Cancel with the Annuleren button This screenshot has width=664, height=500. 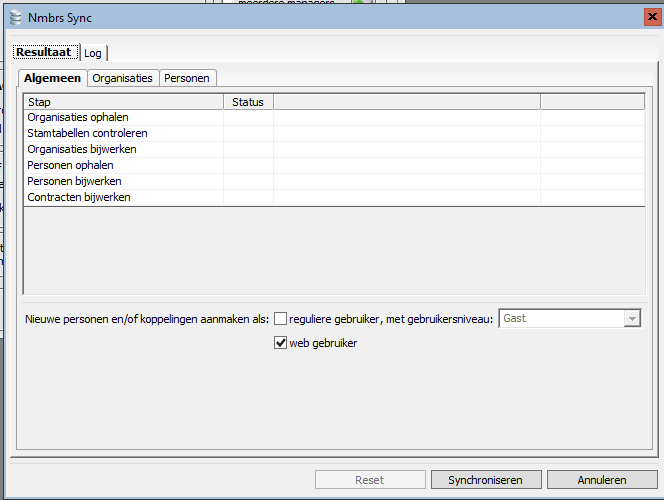[x=602, y=480]
